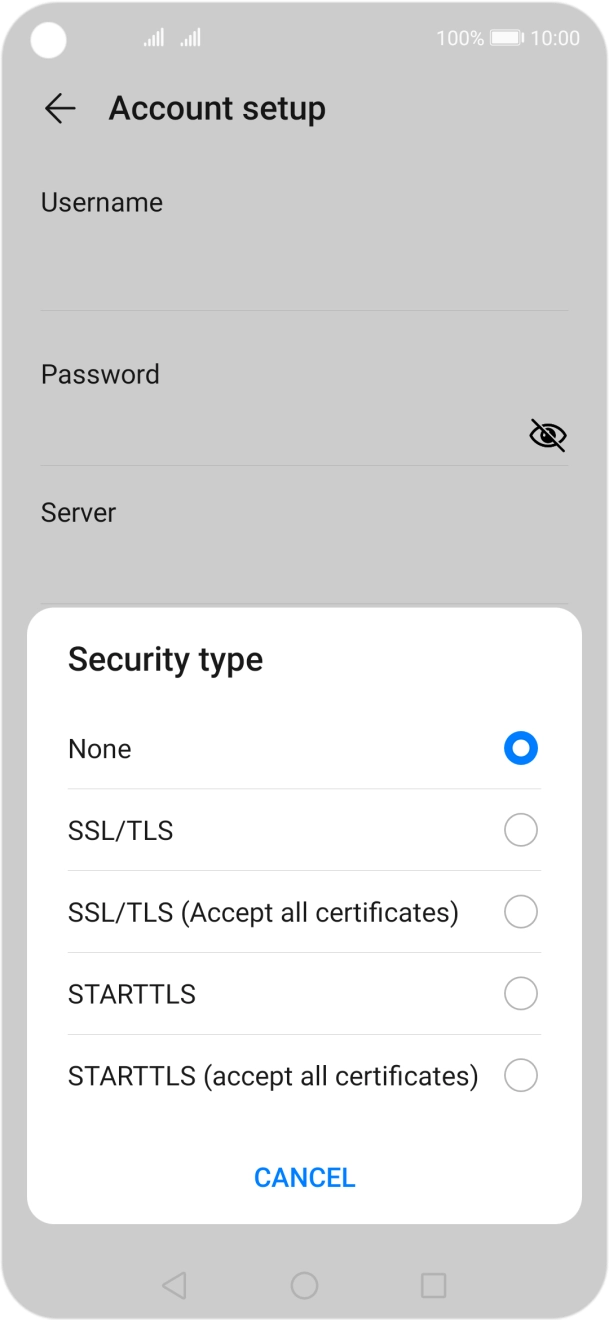This screenshot has width=609, height=1320.
Task: Tap the back arrow icon
Action: pyautogui.click(x=60, y=109)
